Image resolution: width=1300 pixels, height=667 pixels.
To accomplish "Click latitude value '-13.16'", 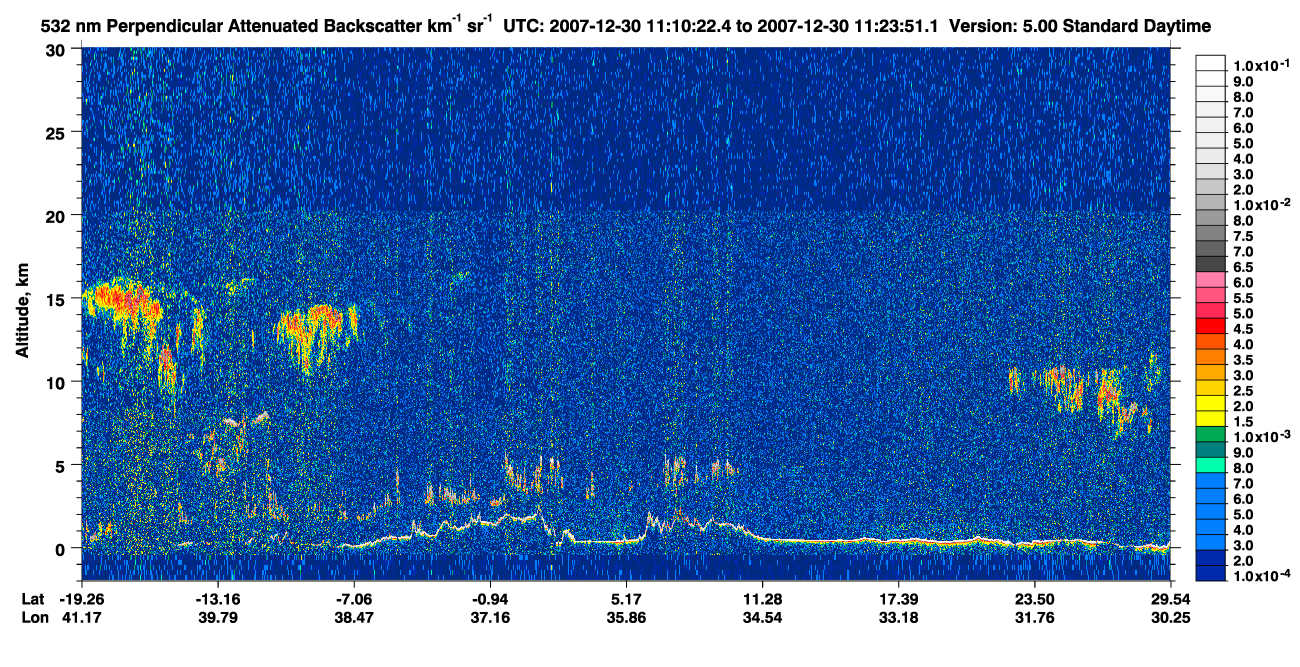I will tap(219, 599).
